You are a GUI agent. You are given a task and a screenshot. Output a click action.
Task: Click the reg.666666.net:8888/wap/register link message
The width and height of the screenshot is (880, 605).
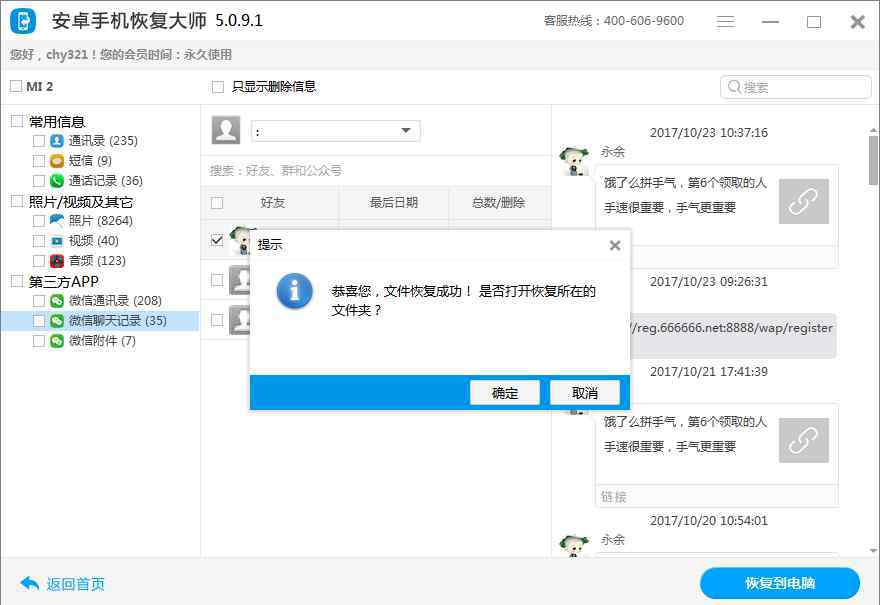click(733, 335)
